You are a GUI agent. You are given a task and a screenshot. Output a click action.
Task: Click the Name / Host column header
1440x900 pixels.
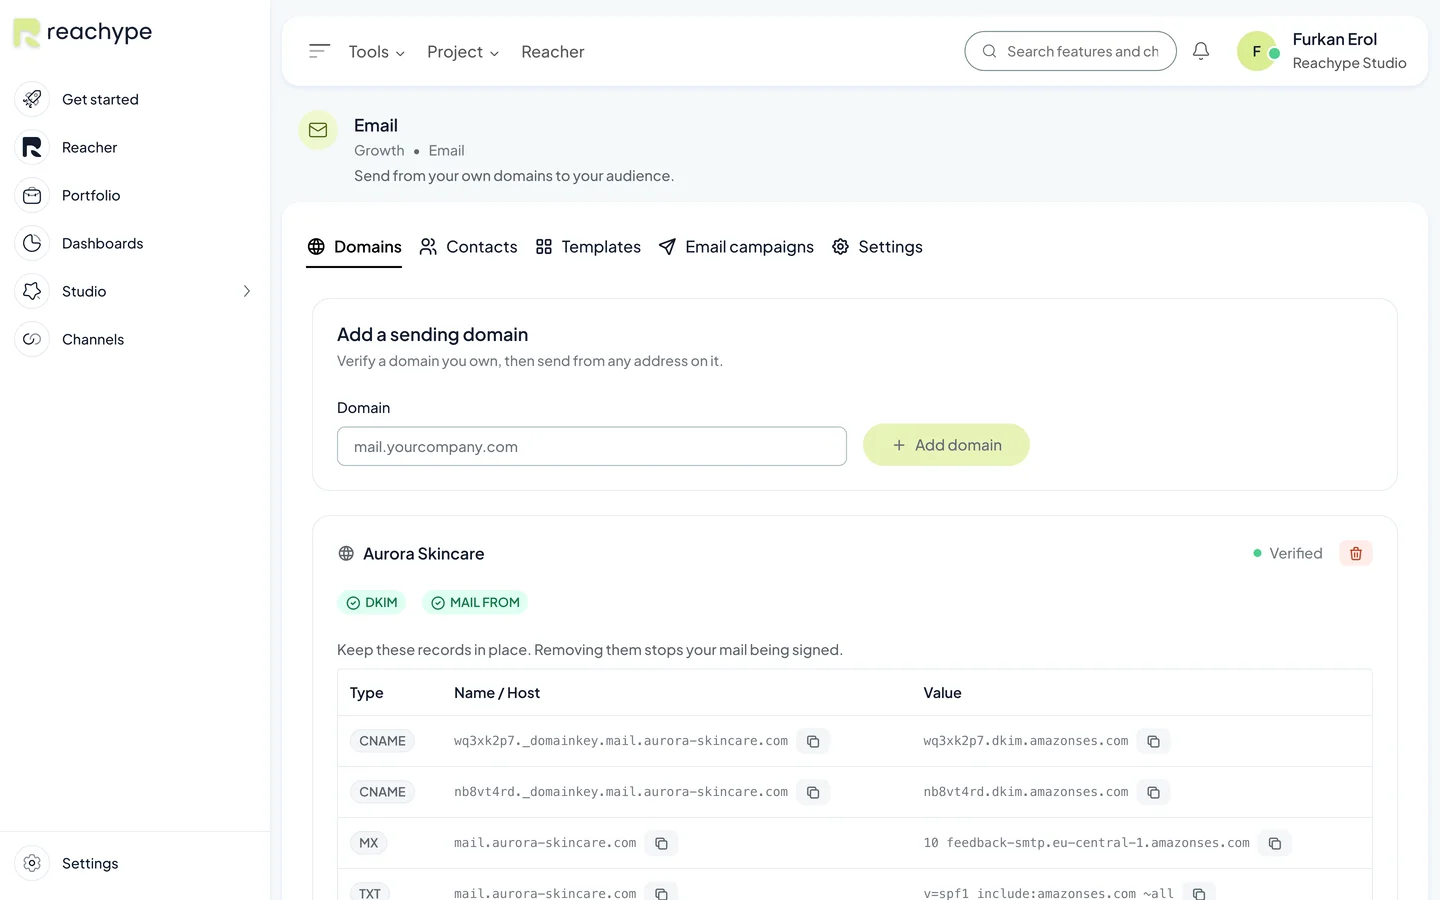click(x=497, y=693)
